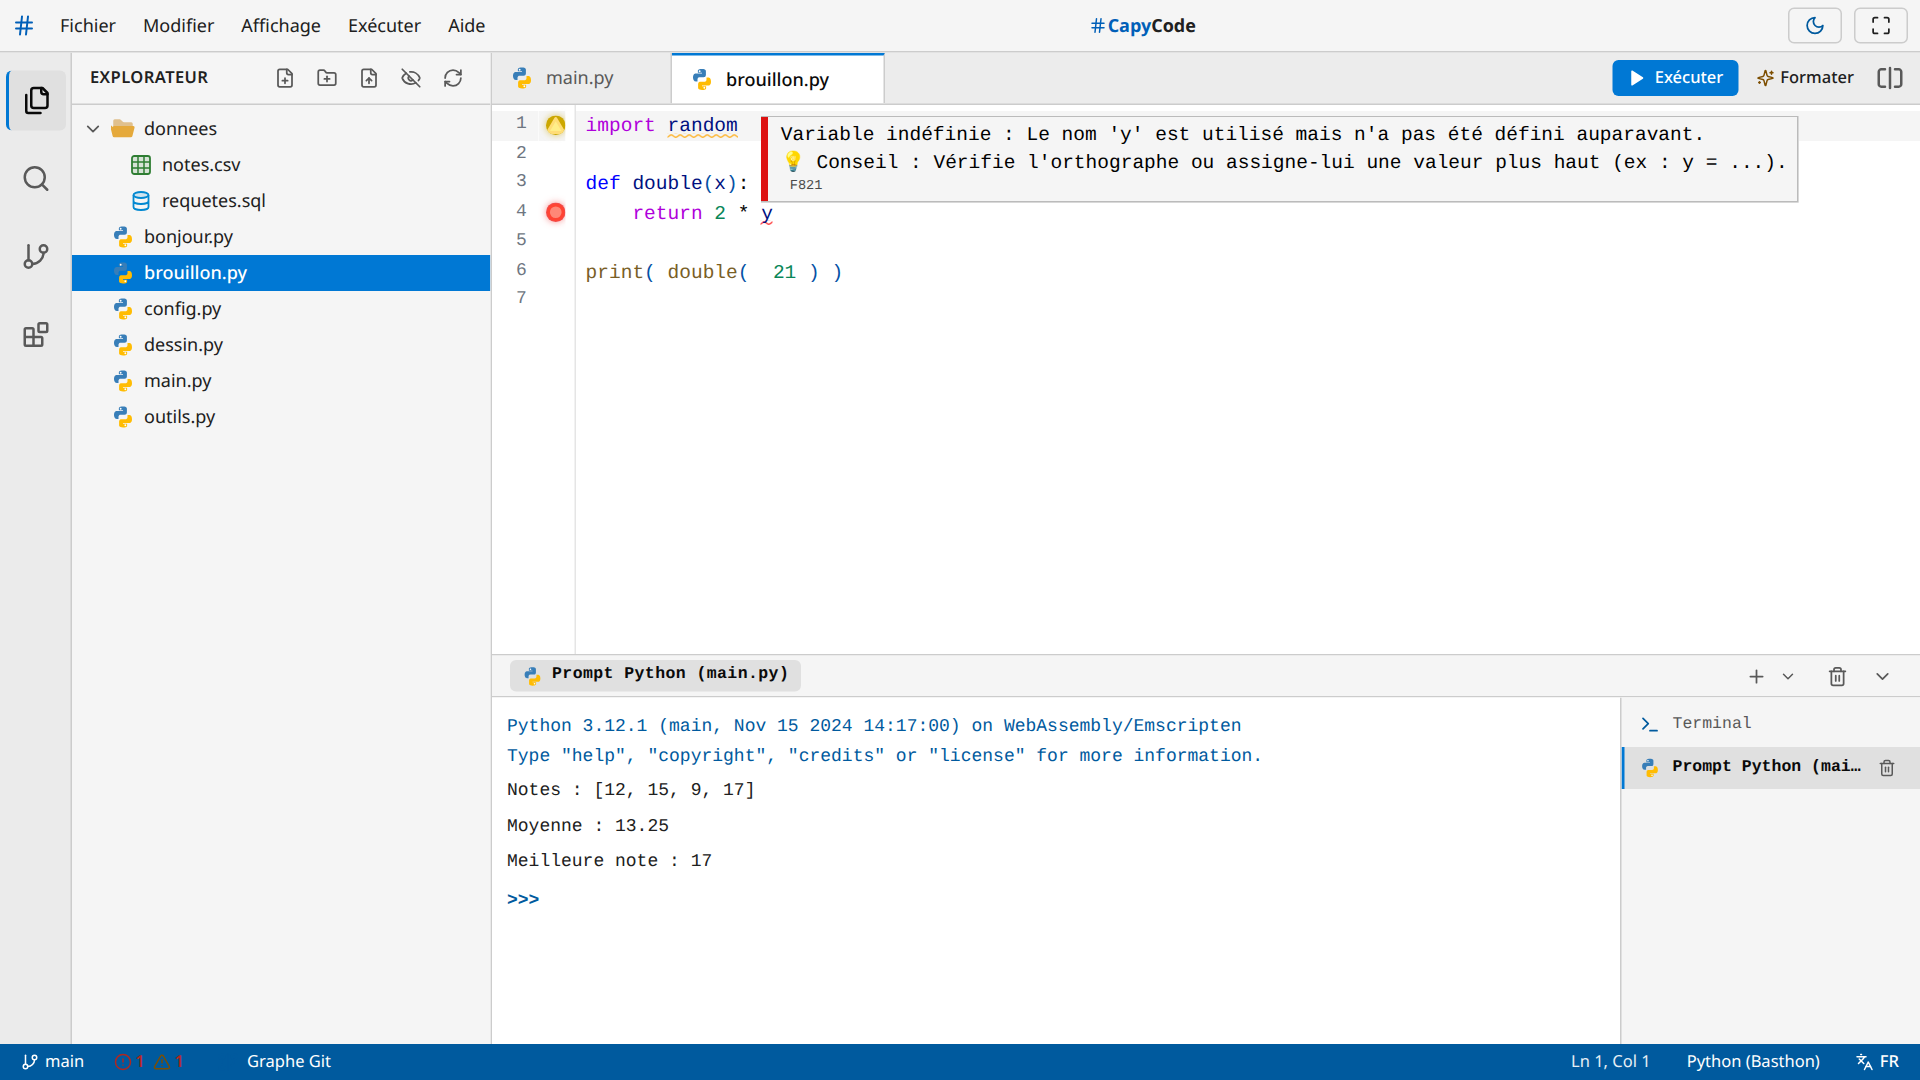Screen dimensions: 1920x1080
Task: Click the yellow warning marker on line 1
Action: (555, 125)
